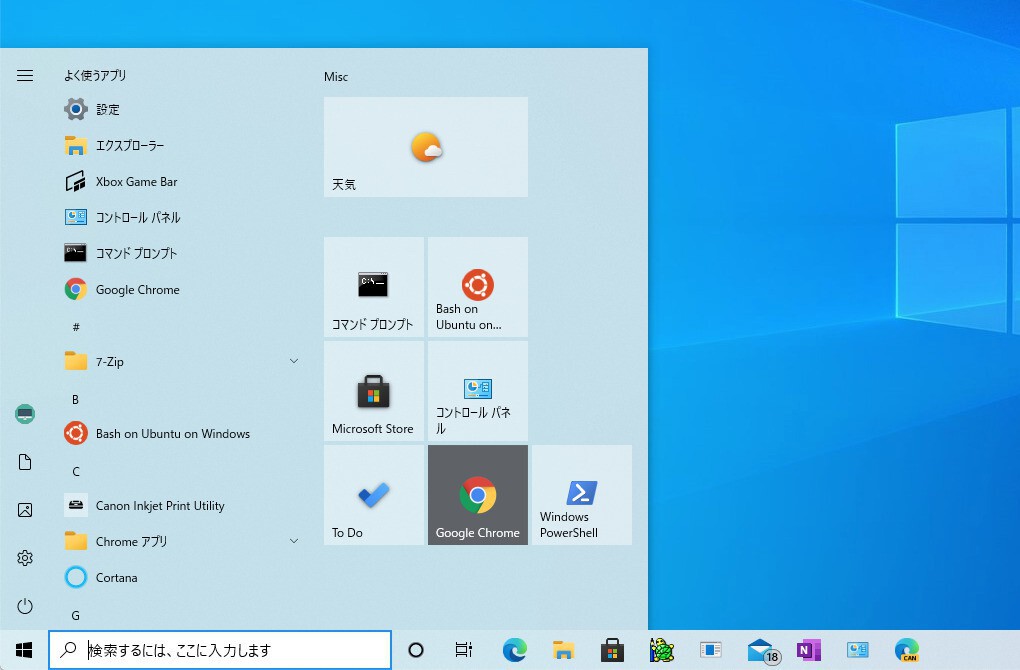Viewport: 1020px width, 670px height.
Task: Click the Task View button on the taskbar
Action: pos(464,650)
